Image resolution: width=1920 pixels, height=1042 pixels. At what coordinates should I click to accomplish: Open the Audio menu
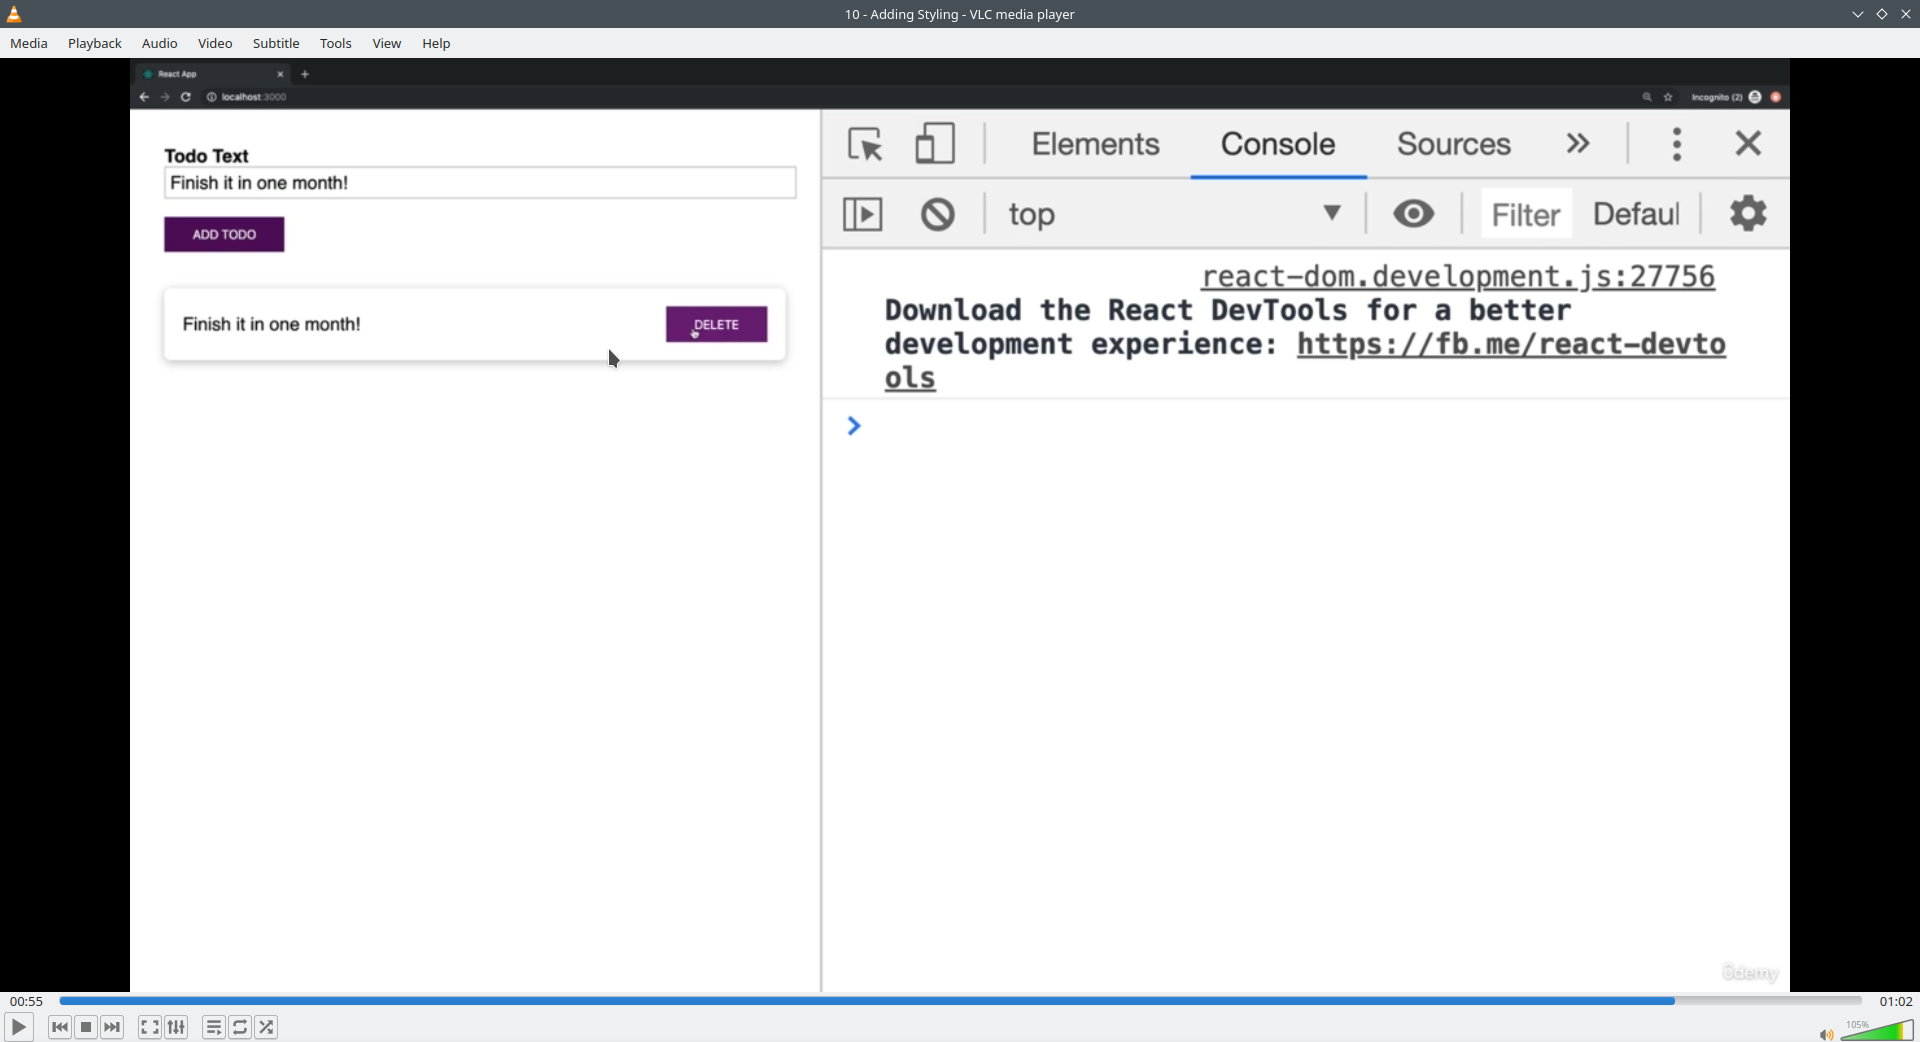tap(160, 43)
